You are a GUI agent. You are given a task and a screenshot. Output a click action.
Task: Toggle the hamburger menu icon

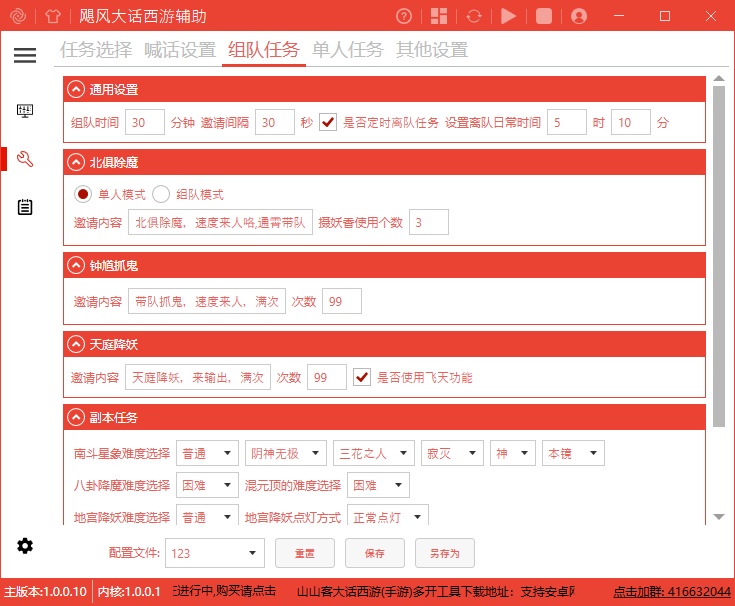(25, 55)
